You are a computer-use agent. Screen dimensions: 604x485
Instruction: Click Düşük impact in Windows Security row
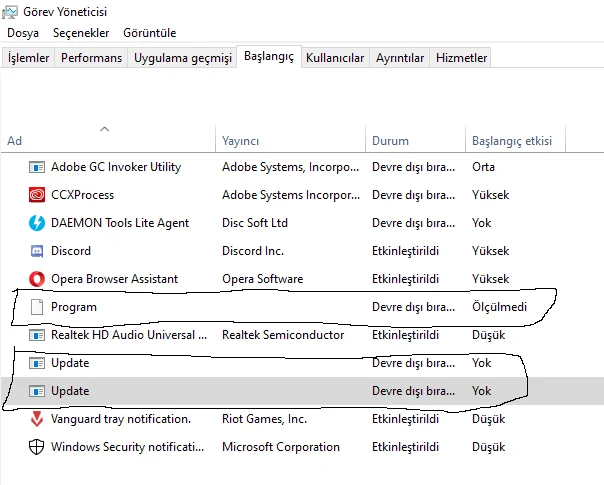tap(488, 447)
